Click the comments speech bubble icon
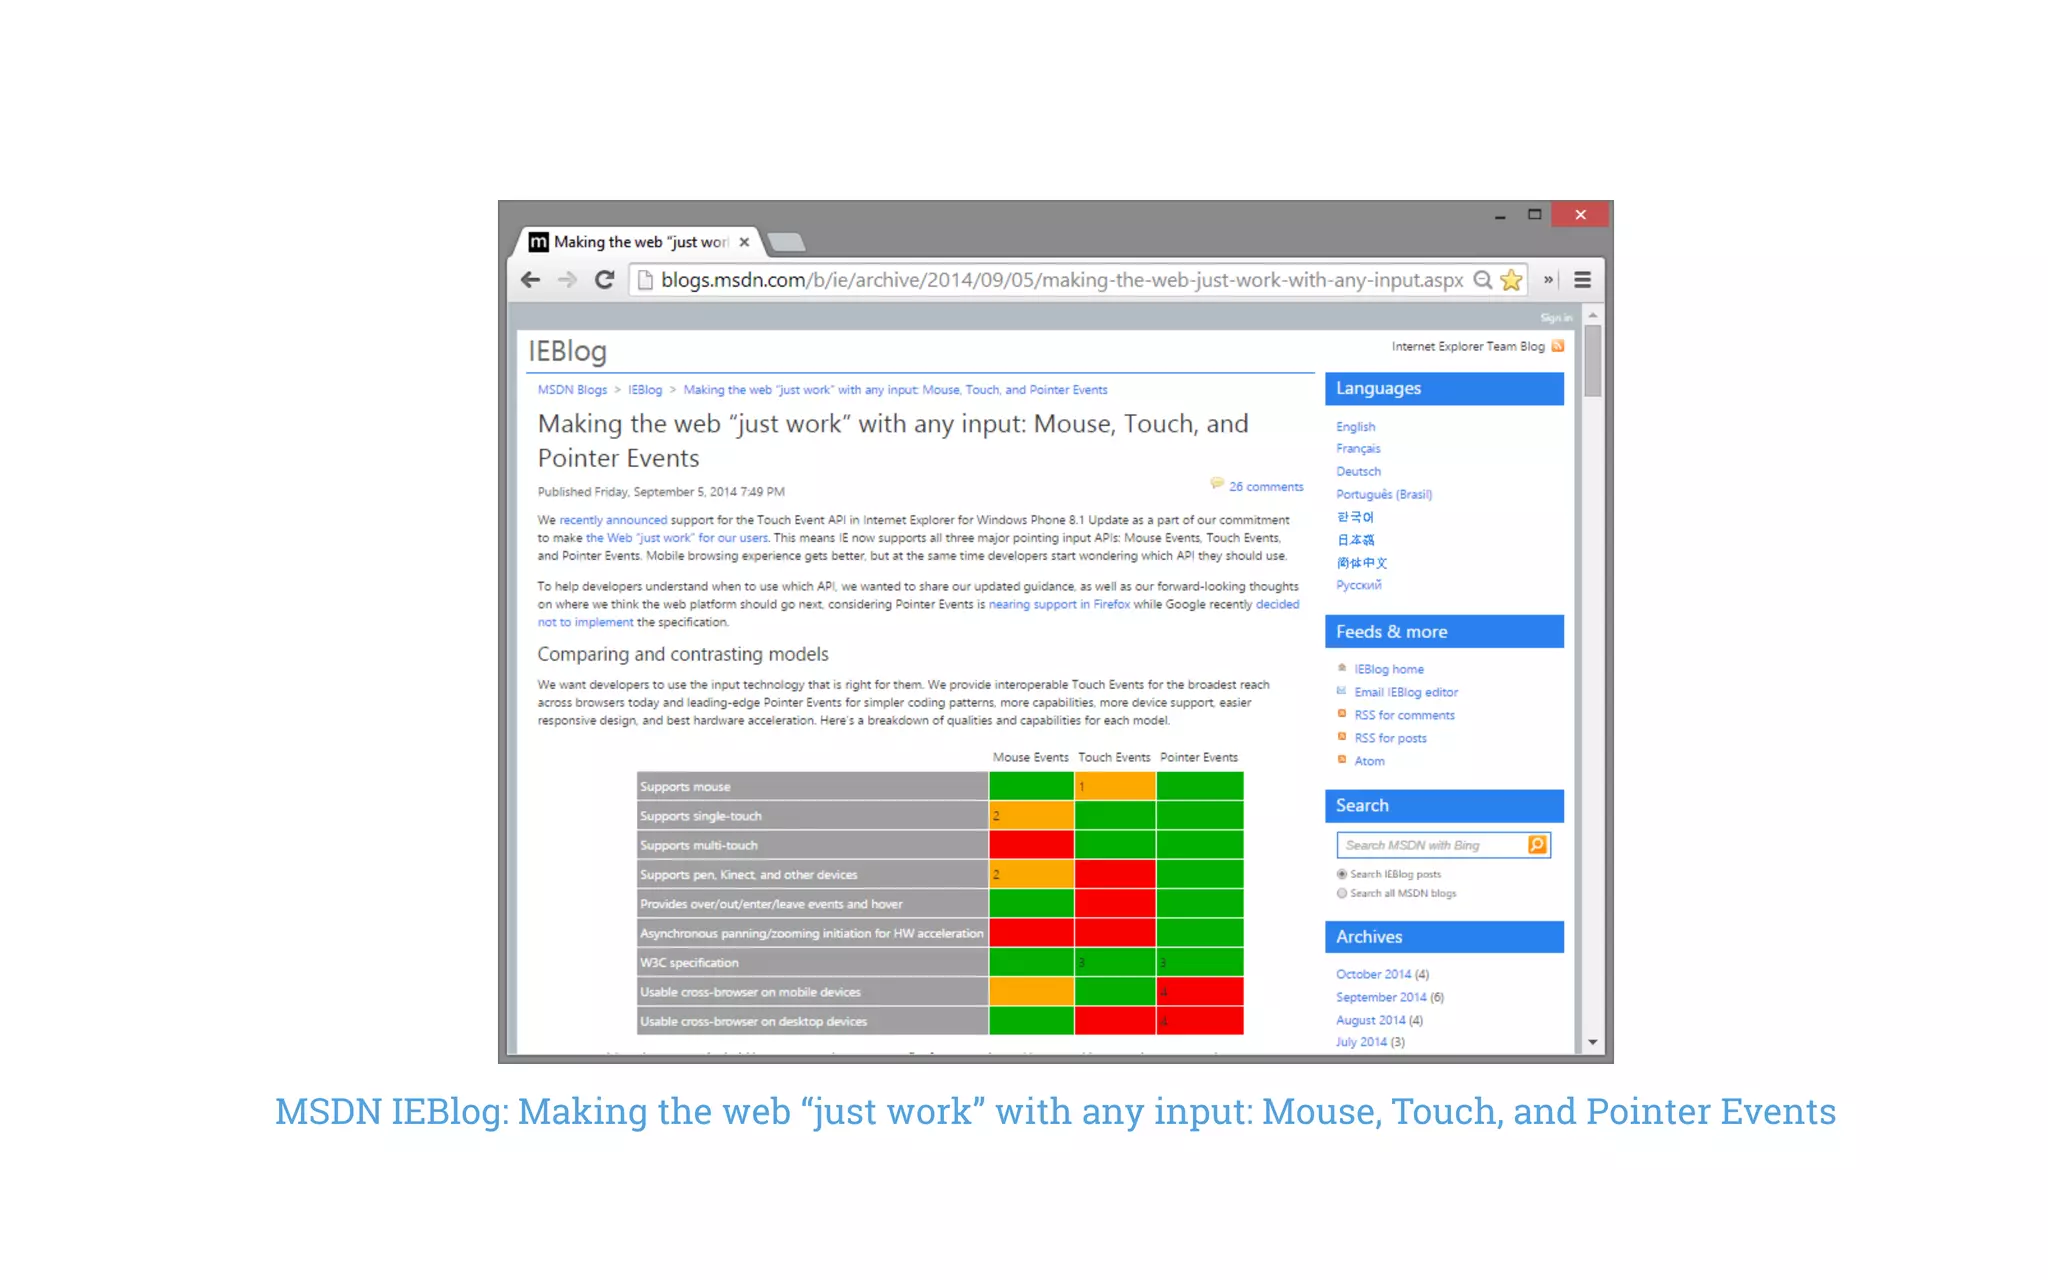Screen dimensions: 2048x1280 coord(1217,484)
